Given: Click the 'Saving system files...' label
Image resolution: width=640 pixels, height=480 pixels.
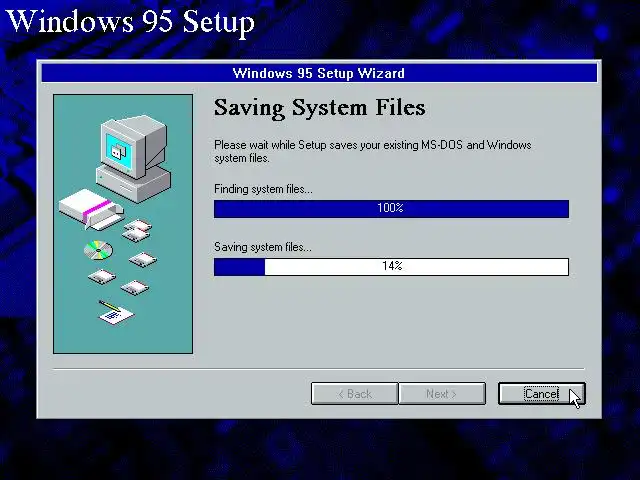Looking at the screenshot, I should pos(263,247).
